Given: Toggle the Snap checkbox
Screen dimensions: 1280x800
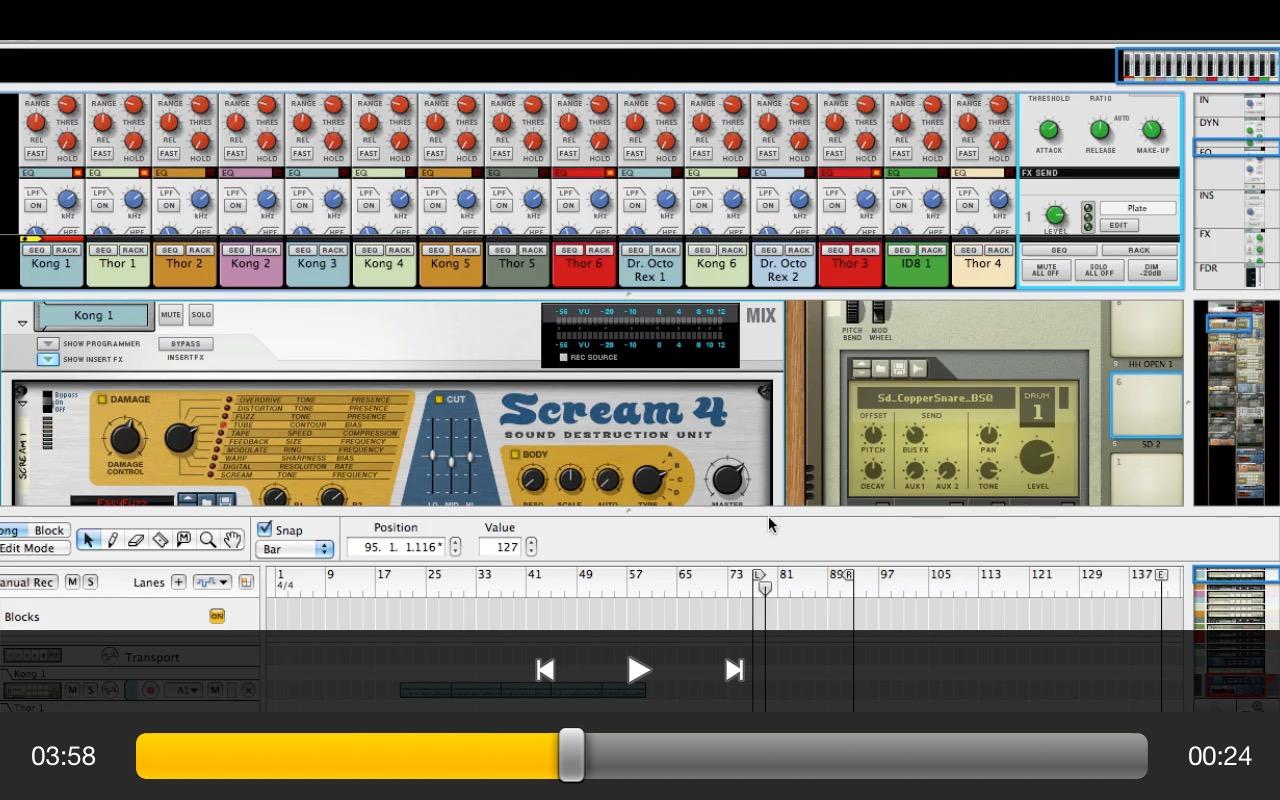Looking at the screenshot, I should coord(265,529).
